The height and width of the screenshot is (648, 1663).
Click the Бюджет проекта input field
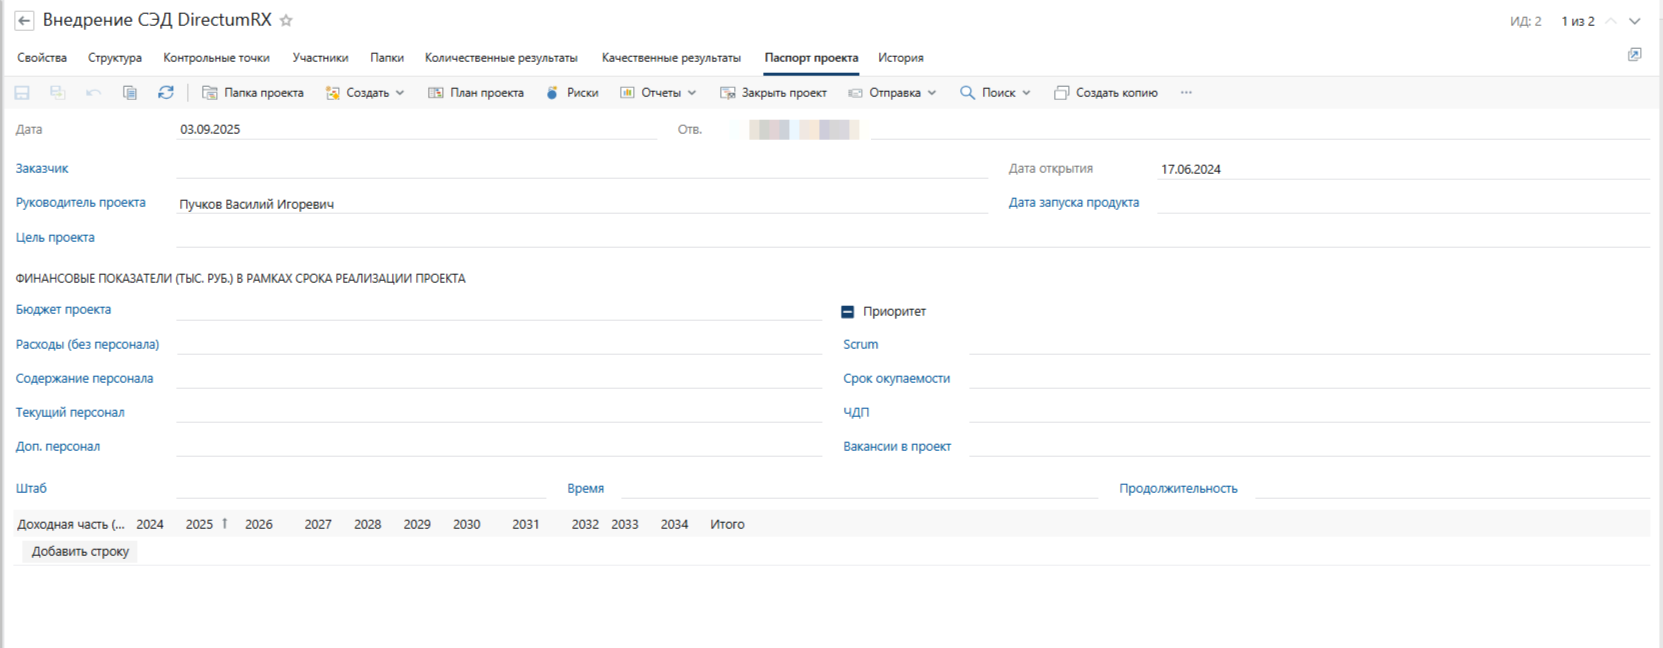(498, 310)
